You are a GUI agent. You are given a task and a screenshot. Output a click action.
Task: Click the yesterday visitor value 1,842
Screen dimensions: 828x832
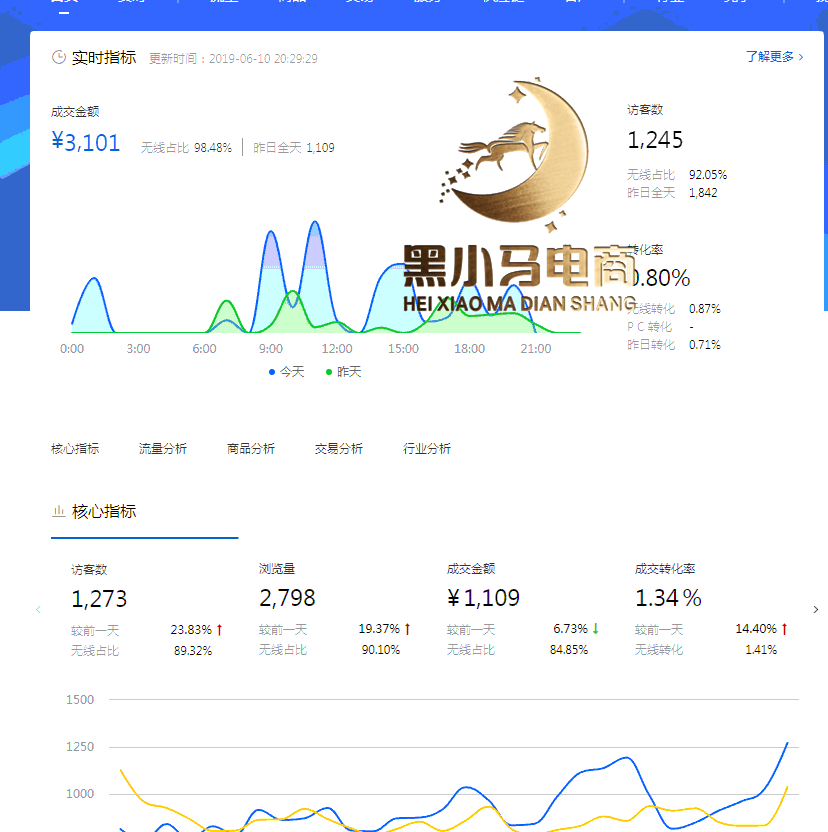tap(703, 193)
